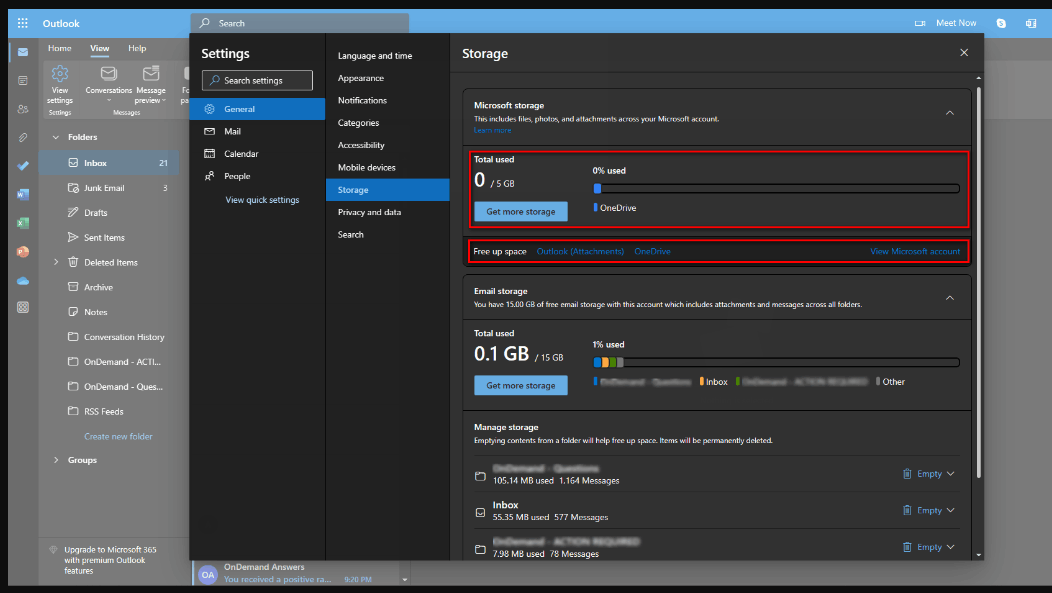1052x593 pixels.
Task: Open the dropdown arrow on the 7.98 MB row
Action: (951, 547)
